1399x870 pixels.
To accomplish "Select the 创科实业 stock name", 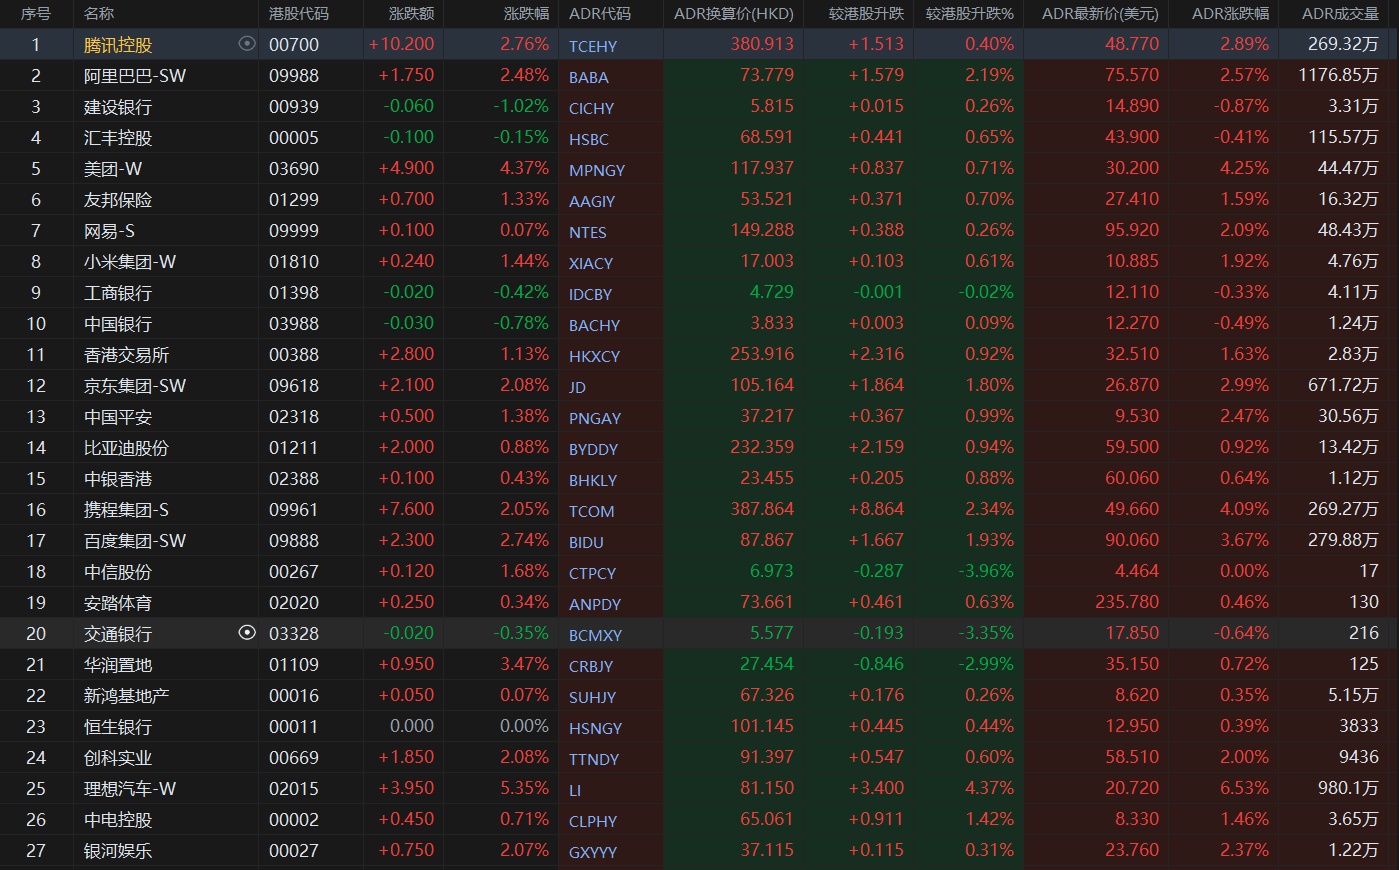I will point(118,758).
